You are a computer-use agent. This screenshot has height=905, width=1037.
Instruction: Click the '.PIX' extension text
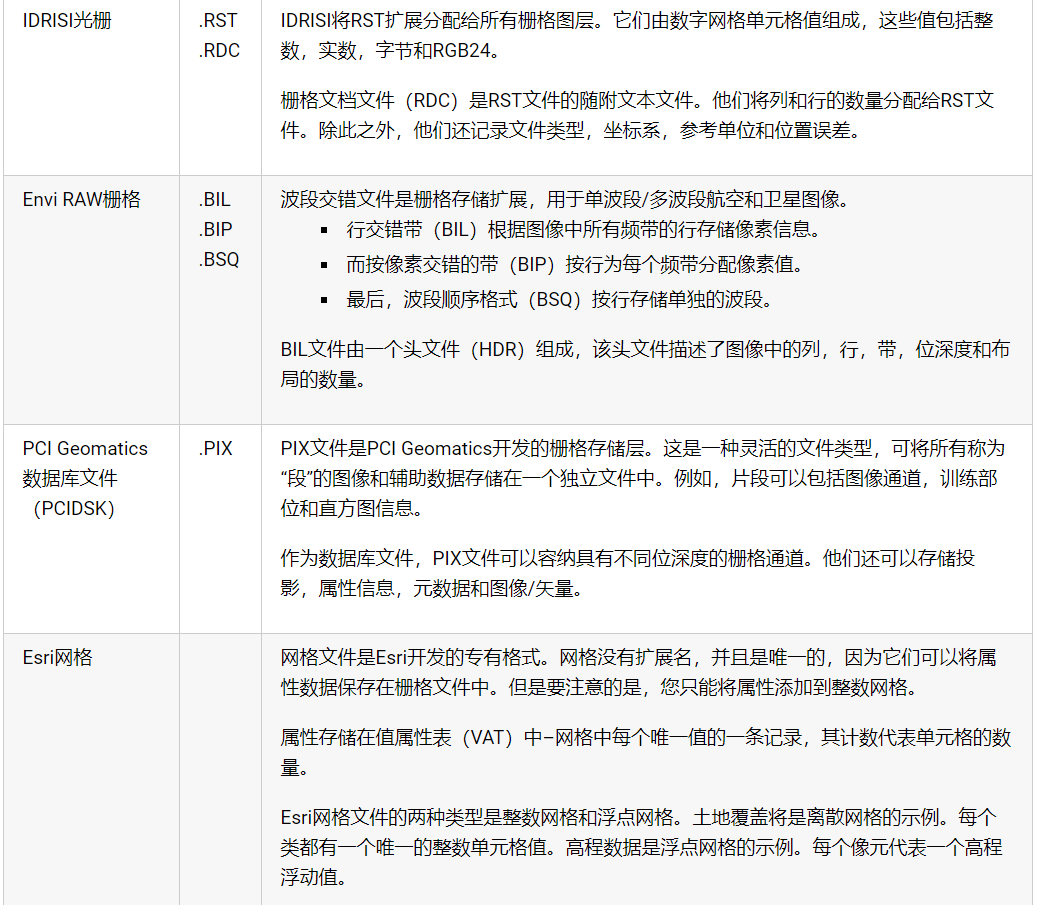(216, 448)
